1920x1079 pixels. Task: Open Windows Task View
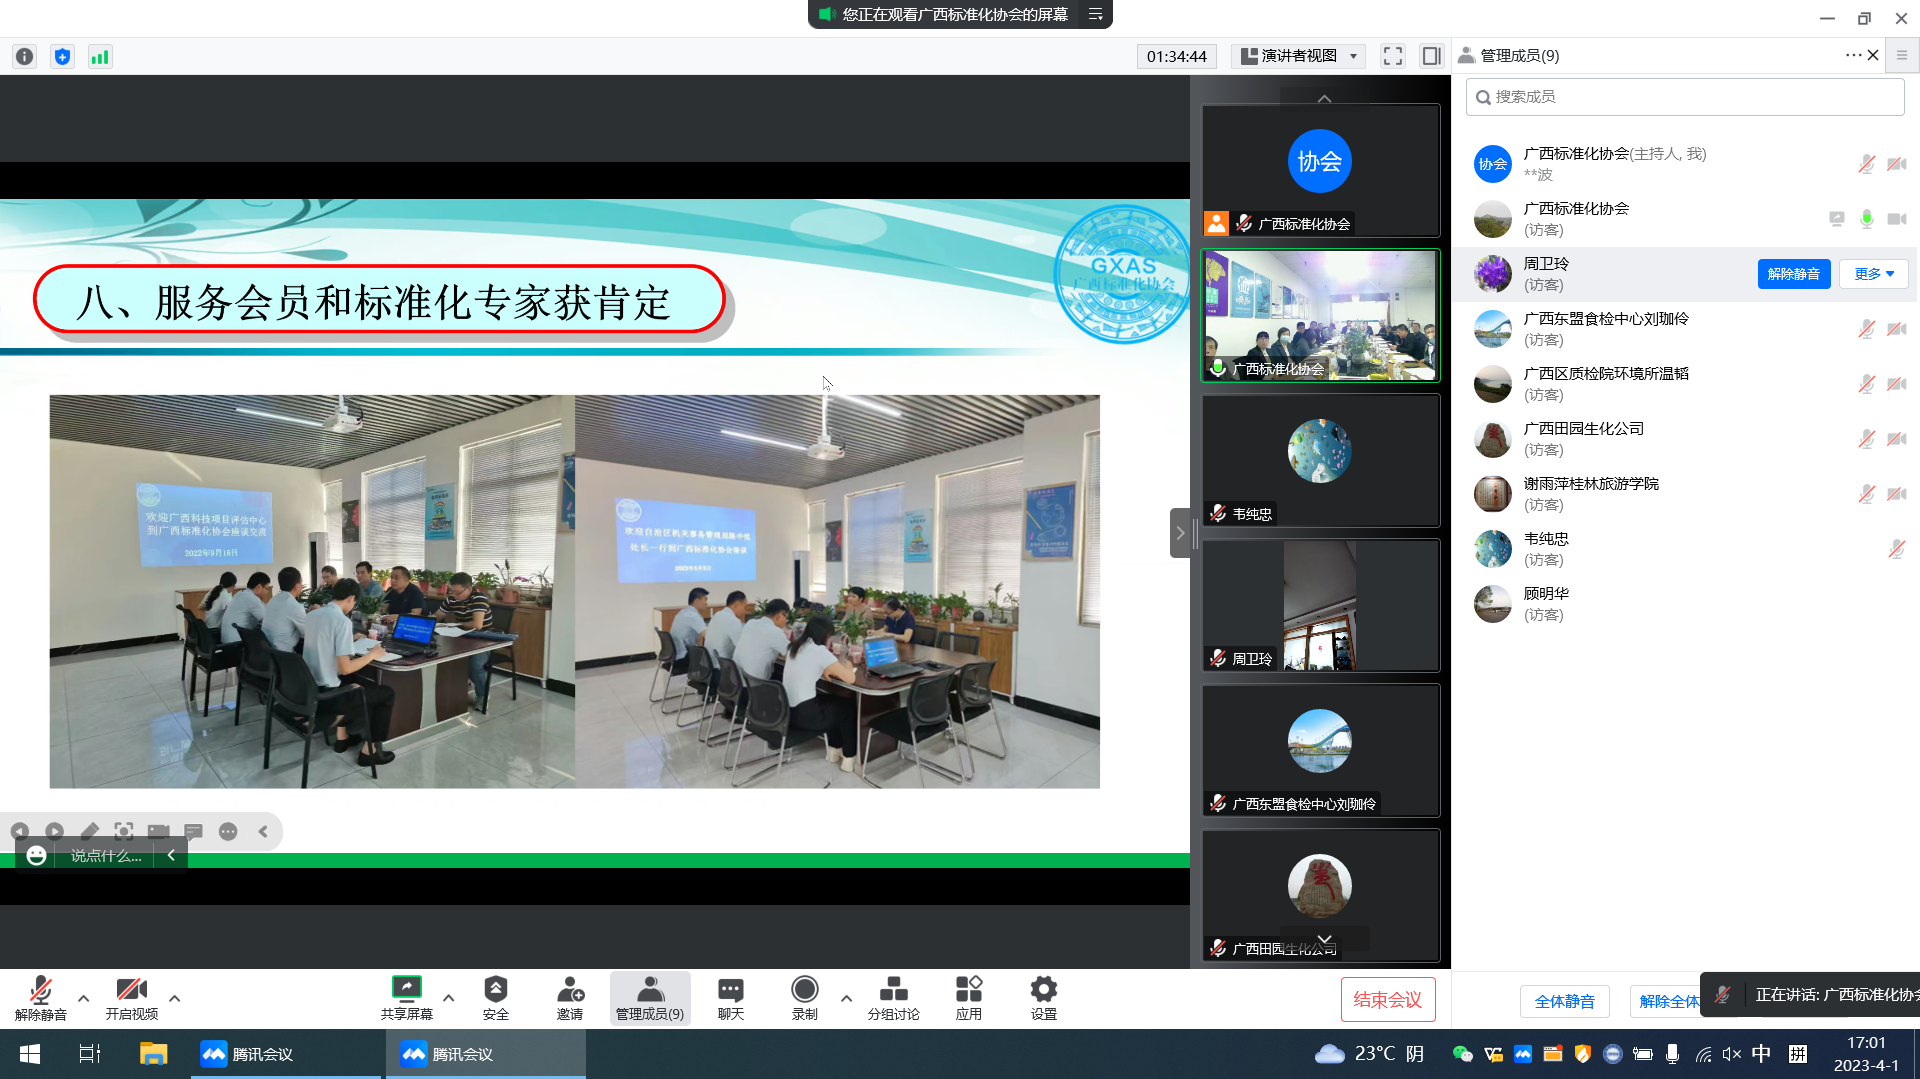90,1054
